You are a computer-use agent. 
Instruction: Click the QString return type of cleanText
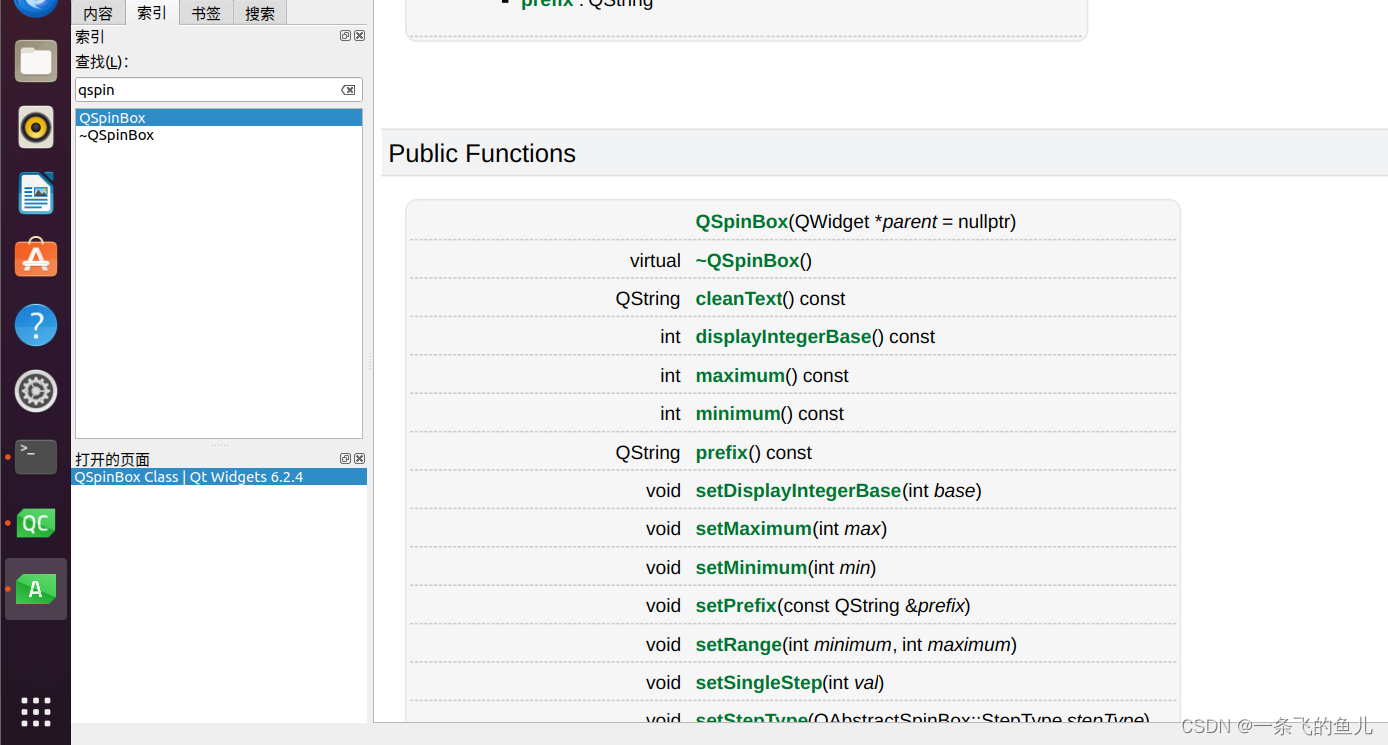point(648,299)
